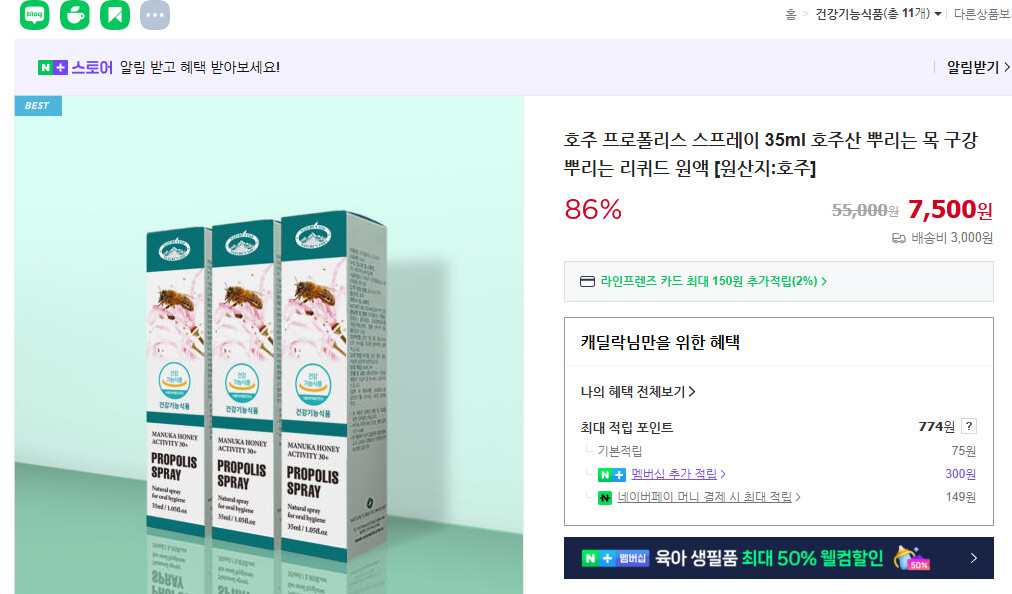Click the delivery truck shipping icon

[x=898, y=238]
